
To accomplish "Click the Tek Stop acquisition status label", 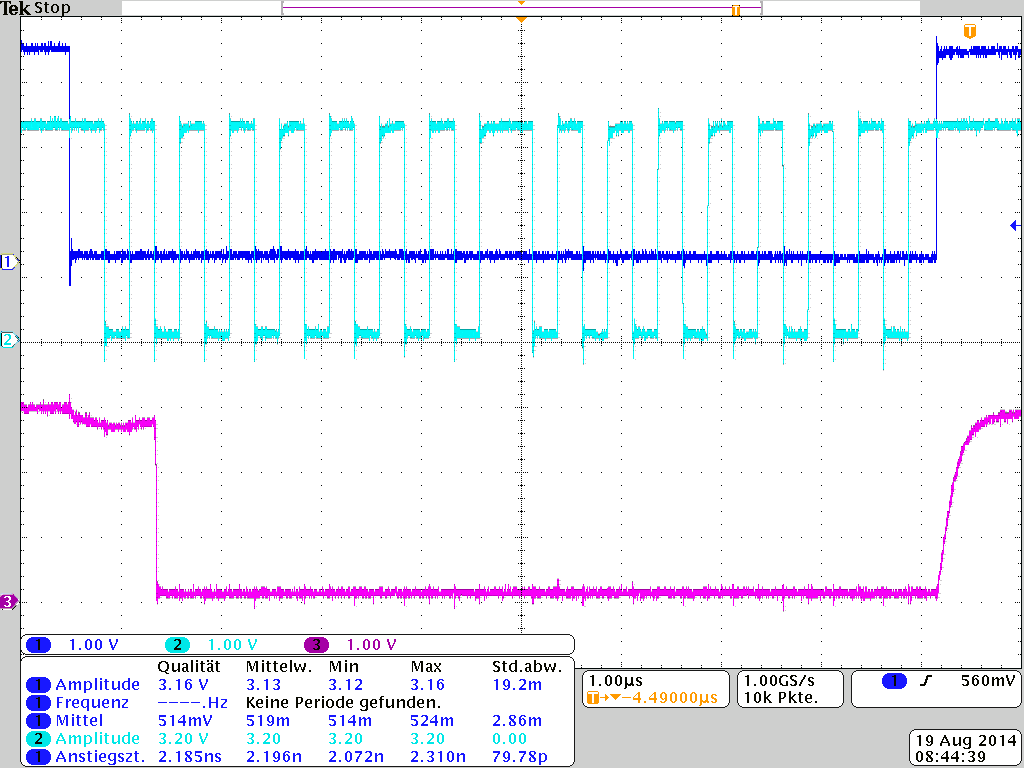I will [x=35, y=8].
